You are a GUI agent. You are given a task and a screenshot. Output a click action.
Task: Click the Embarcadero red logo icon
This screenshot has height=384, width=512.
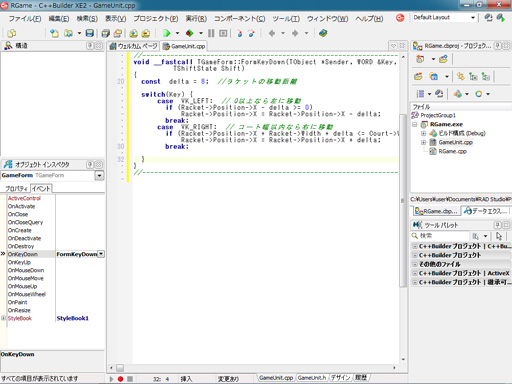click(x=400, y=18)
